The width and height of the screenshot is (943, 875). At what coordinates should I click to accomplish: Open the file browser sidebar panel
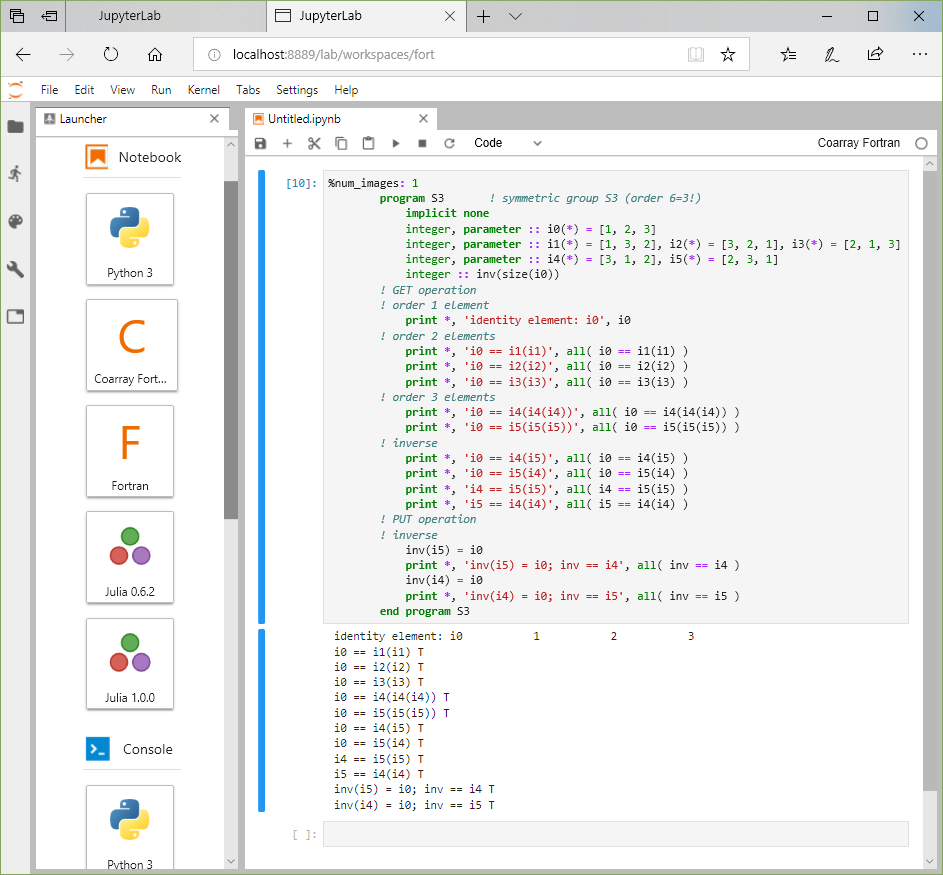[x=15, y=128]
